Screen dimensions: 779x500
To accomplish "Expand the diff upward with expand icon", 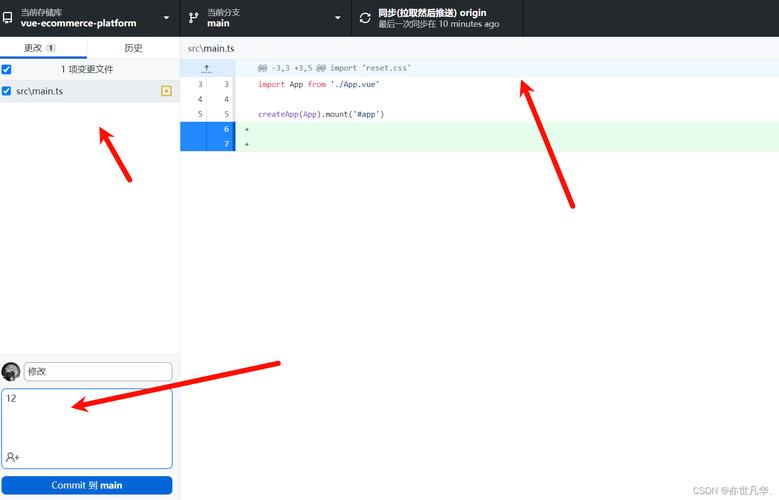I will [207, 68].
